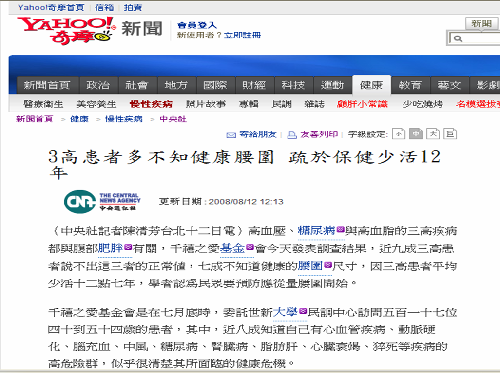Select the 健康 tab
500x373 pixels.
pos(371,85)
